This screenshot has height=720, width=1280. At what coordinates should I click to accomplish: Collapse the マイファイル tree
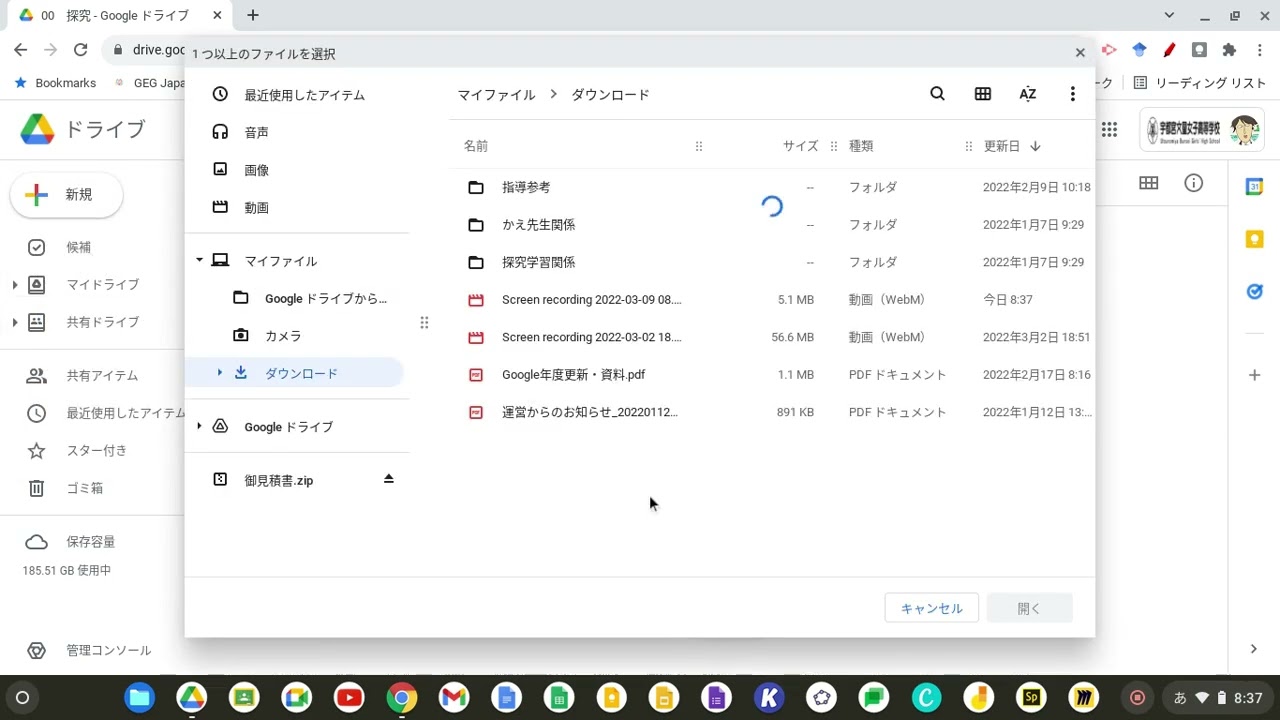point(199,260)
